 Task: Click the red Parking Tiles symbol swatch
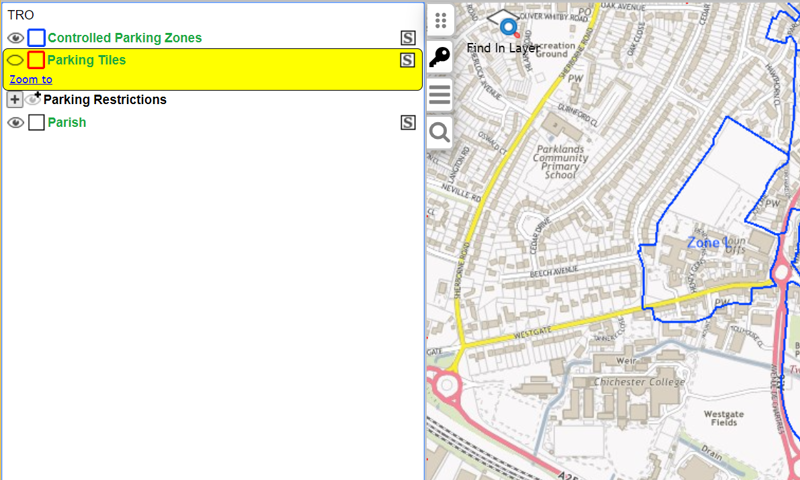[x=36, y=60]
